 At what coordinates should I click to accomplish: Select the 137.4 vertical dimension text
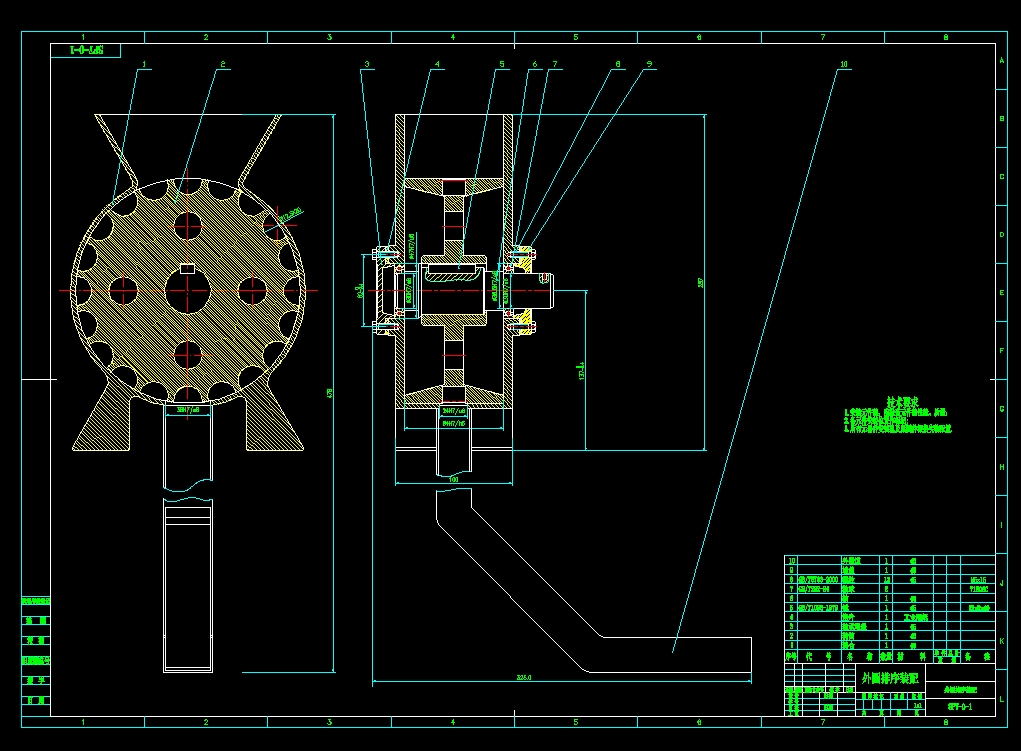(581, 371)
